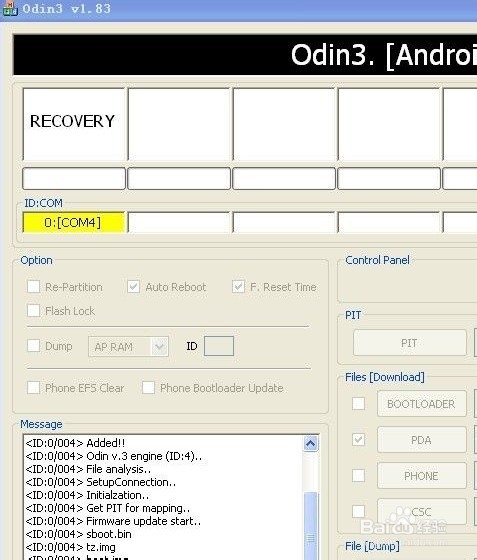Tick the CSC file checkbox
This screenshot has width=477, height=560.
358,511
